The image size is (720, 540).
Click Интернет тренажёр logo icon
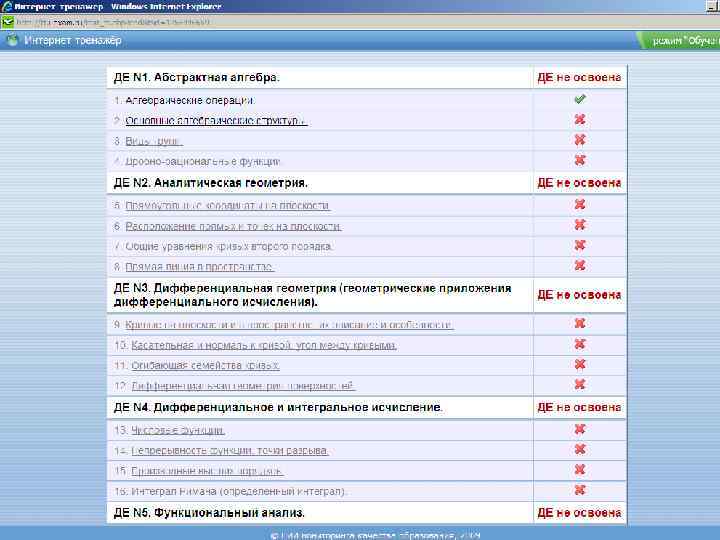12,40
